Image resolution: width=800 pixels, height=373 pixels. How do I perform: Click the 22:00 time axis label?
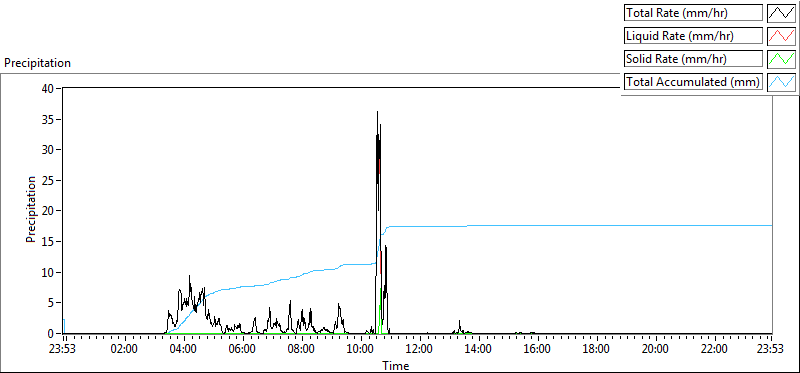point(714,350)
